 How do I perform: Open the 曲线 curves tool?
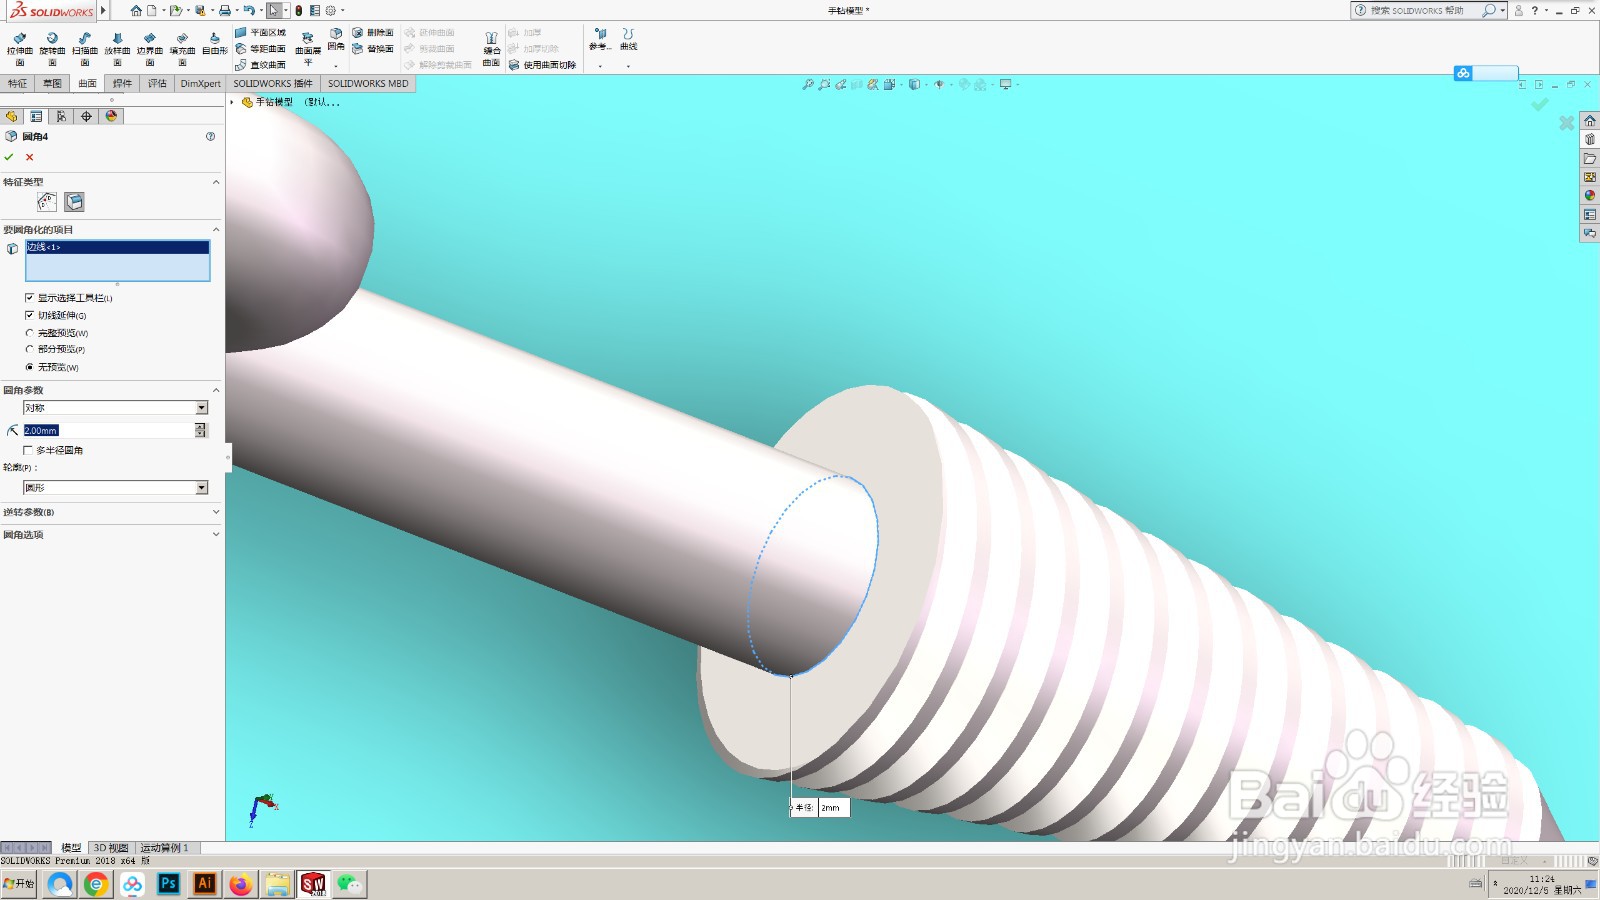click(x=628, y=40)
